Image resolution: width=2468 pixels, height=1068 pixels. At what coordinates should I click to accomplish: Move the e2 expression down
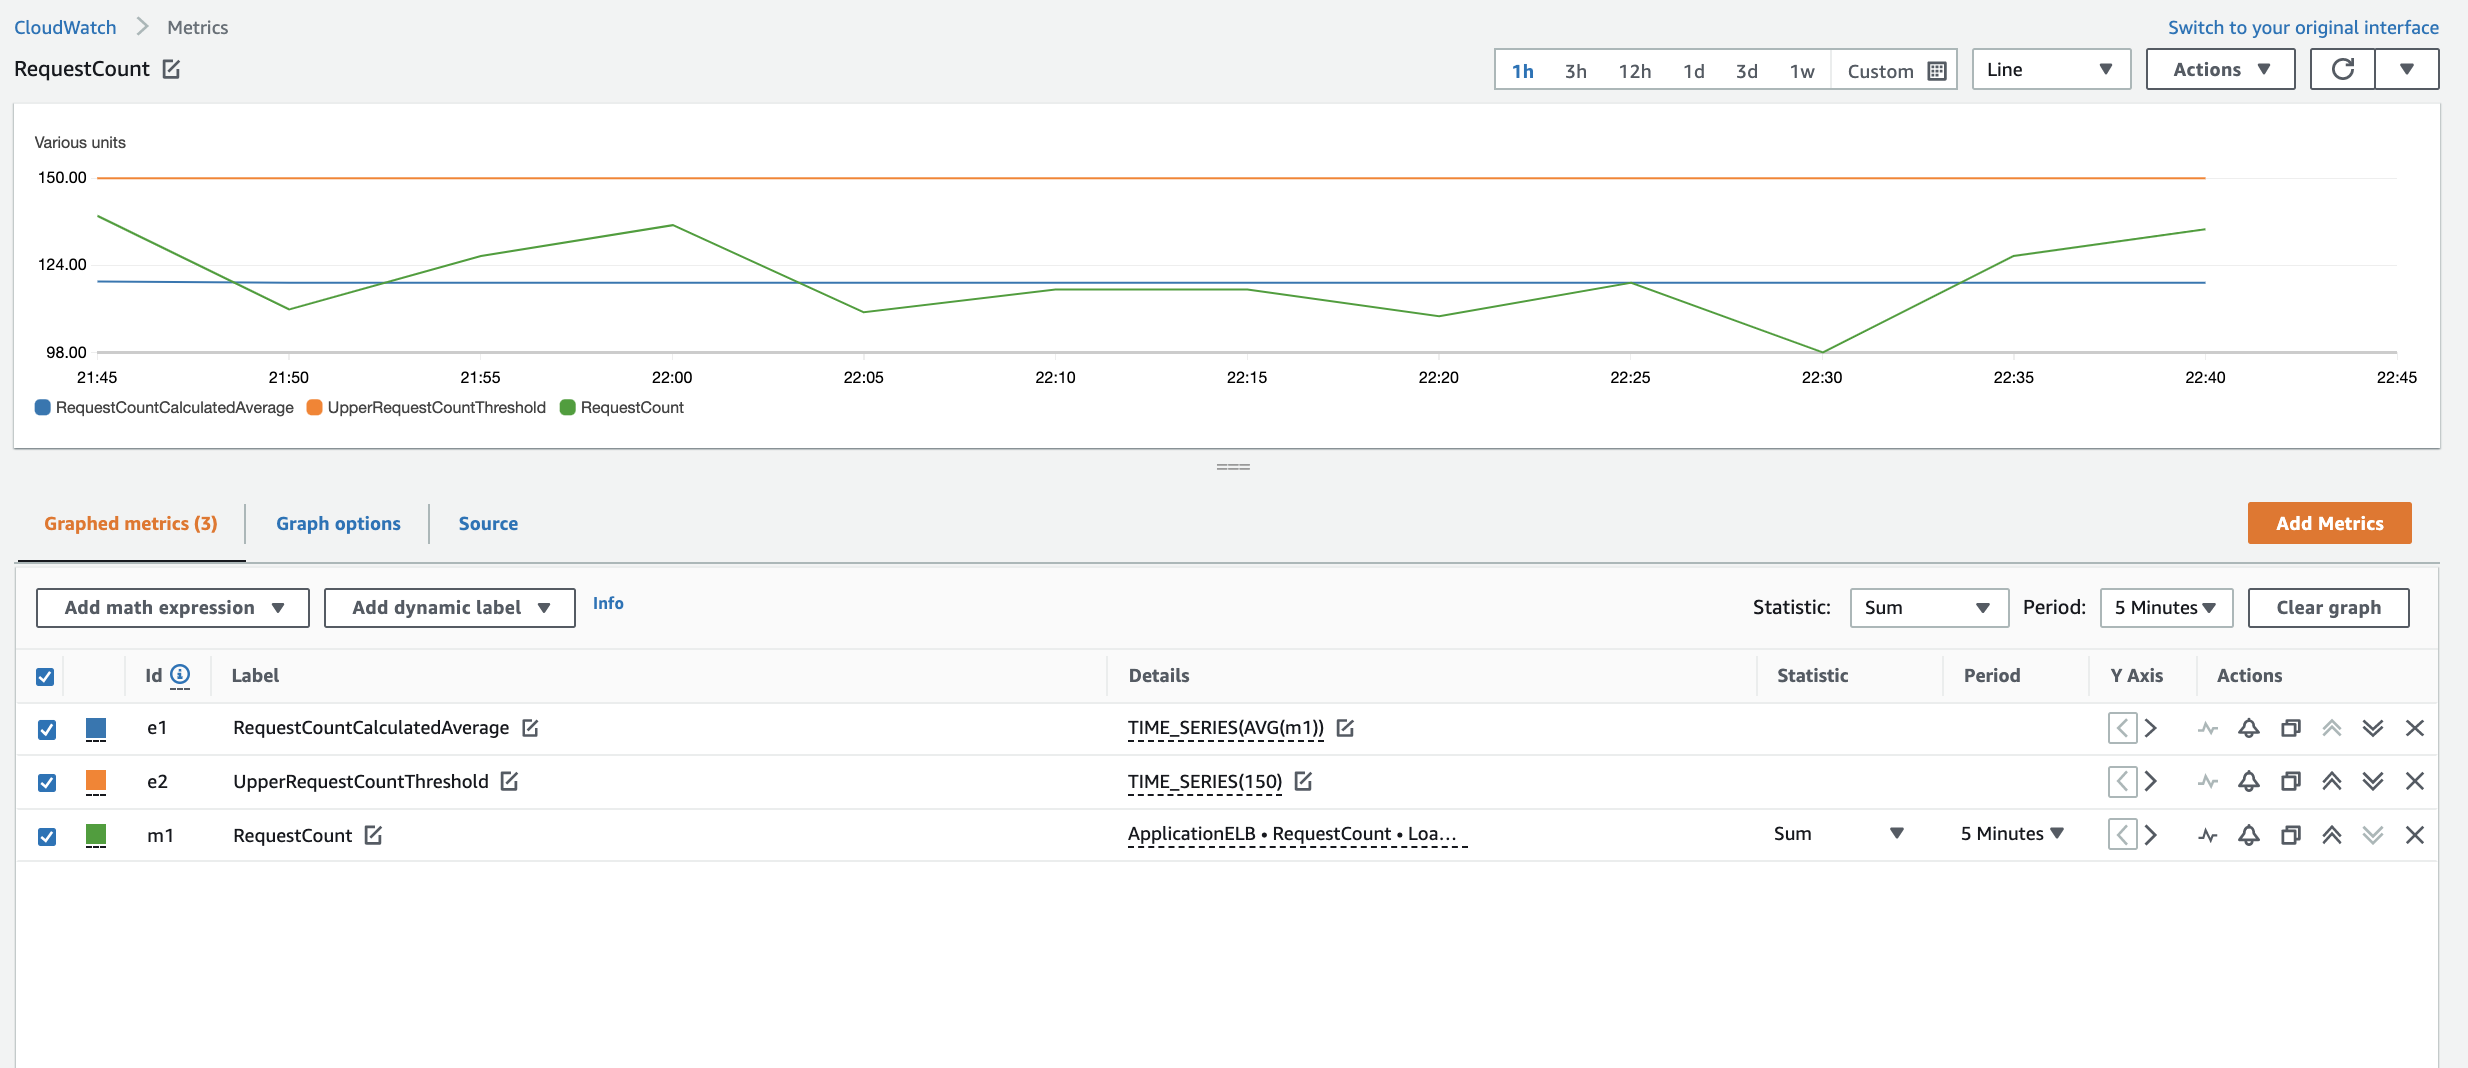pyautogui.click(x=2372, y=781)
